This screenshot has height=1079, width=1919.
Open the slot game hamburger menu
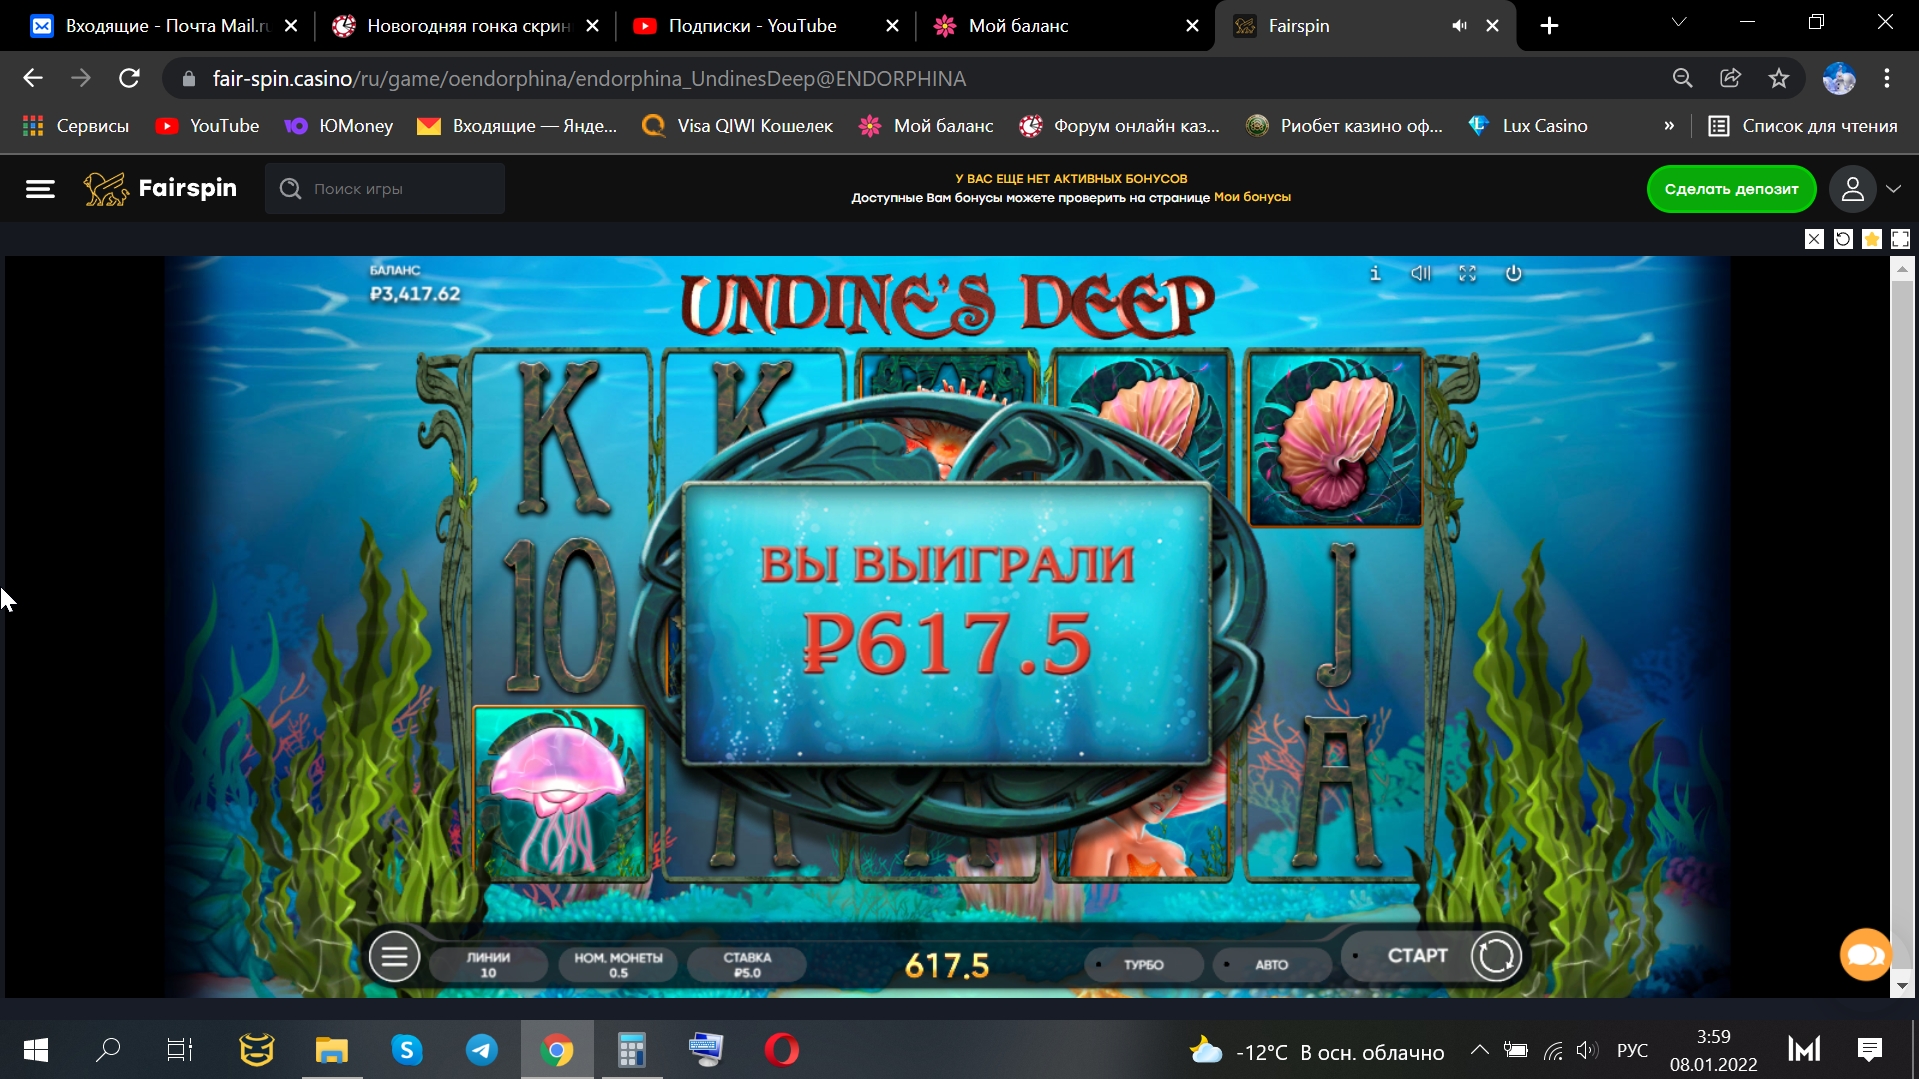coord(394,957)
